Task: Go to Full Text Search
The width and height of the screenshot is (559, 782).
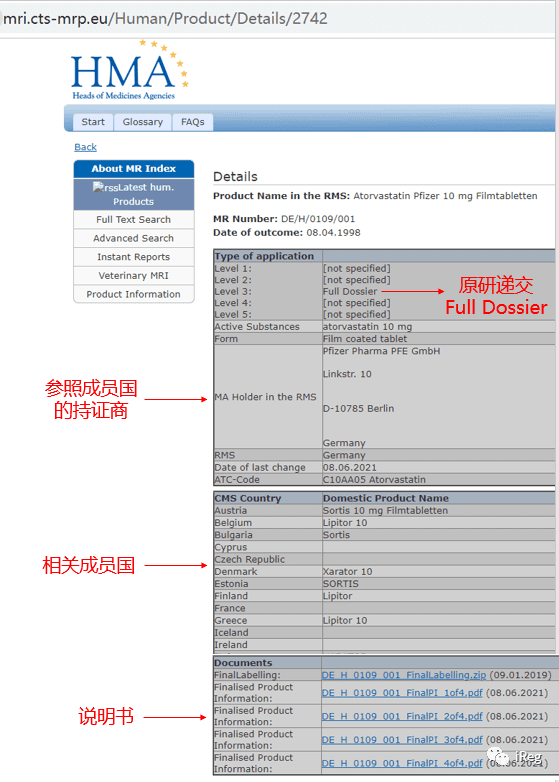Action: (134, 219)
